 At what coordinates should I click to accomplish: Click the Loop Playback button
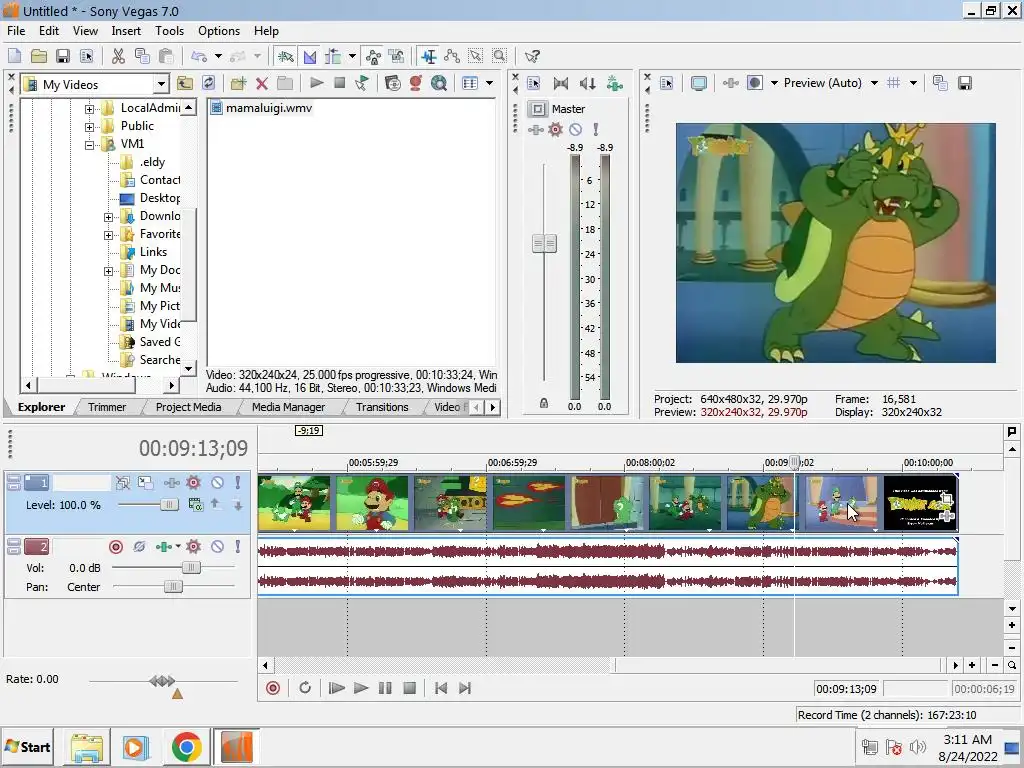tap(305, 688)
